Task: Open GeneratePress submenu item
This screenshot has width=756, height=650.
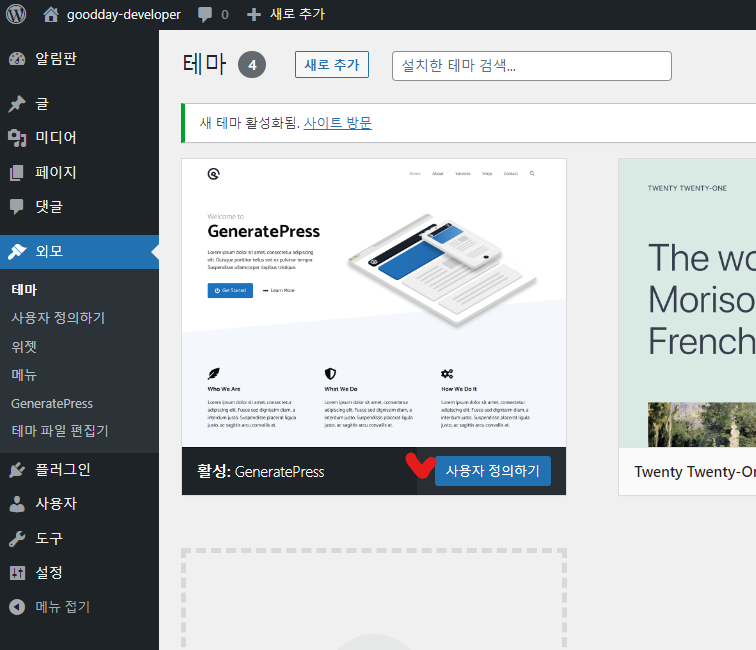Action: [52, 404]
